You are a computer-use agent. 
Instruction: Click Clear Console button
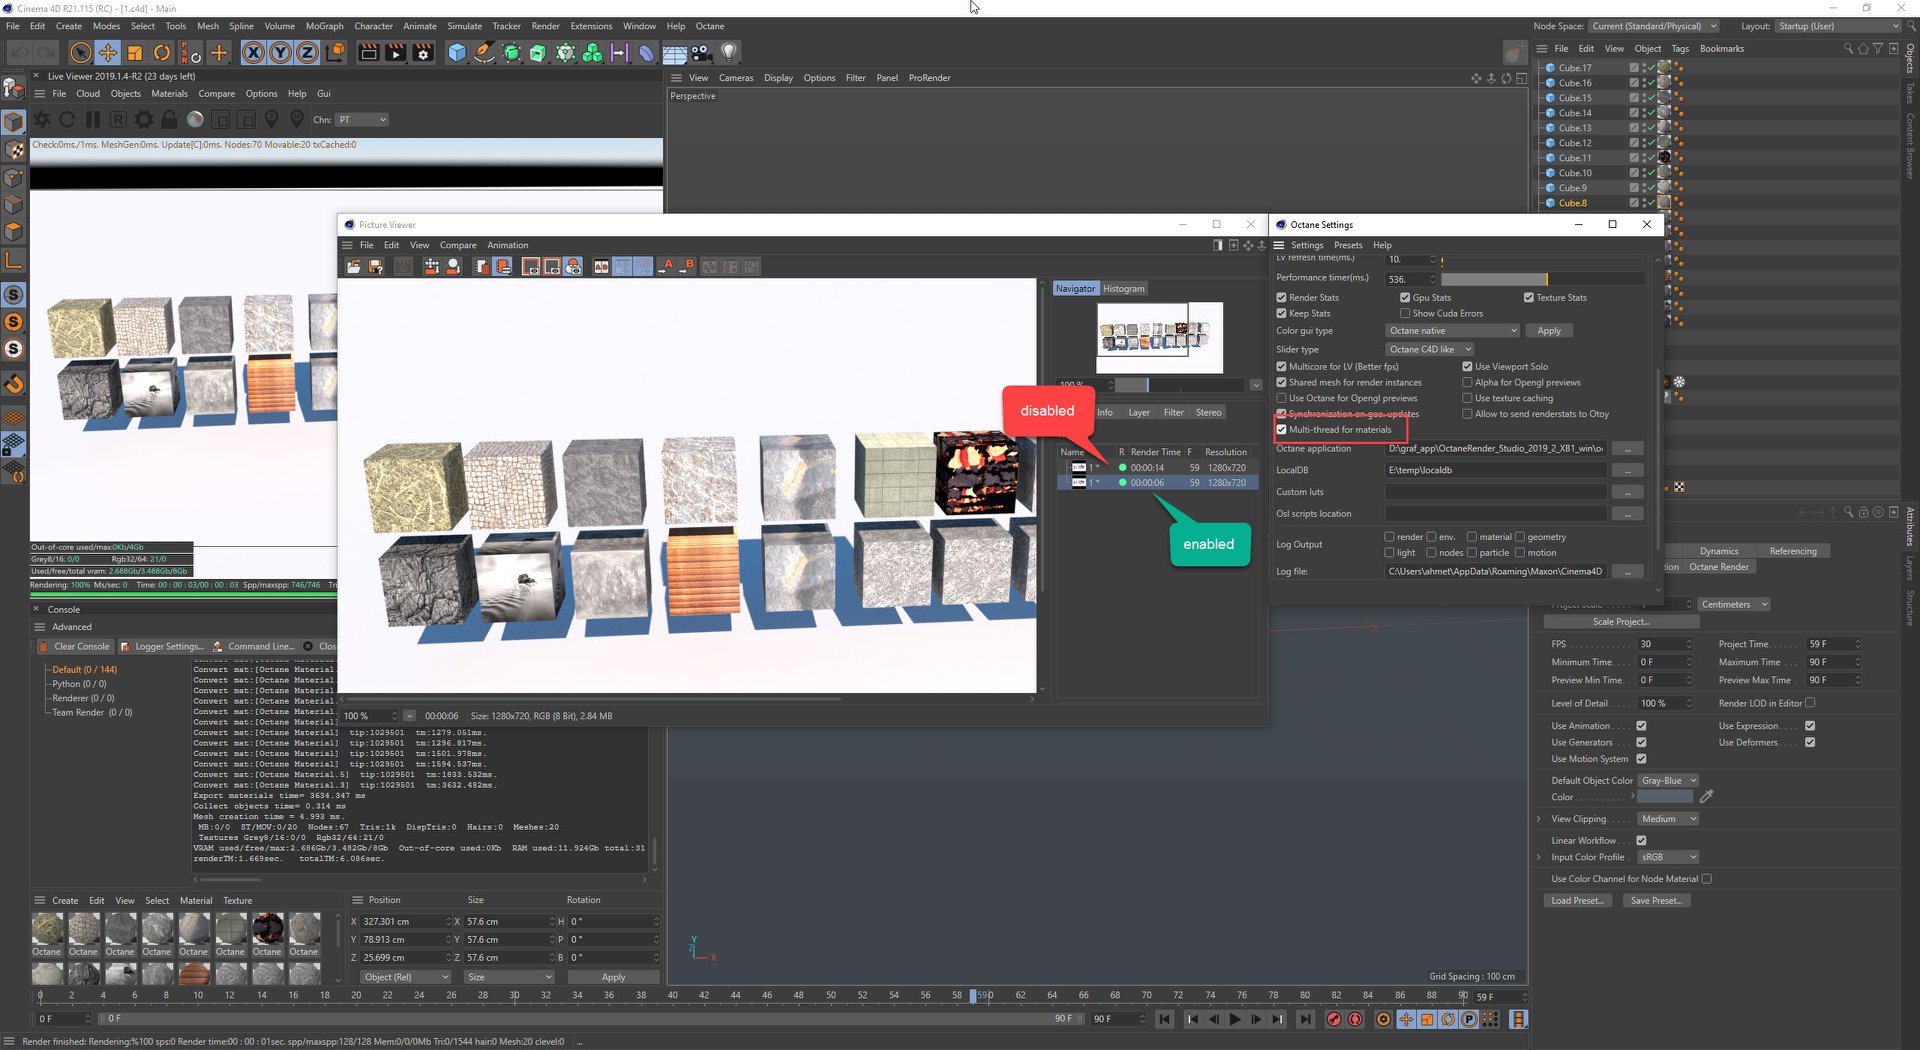click(x=74, y=647)
